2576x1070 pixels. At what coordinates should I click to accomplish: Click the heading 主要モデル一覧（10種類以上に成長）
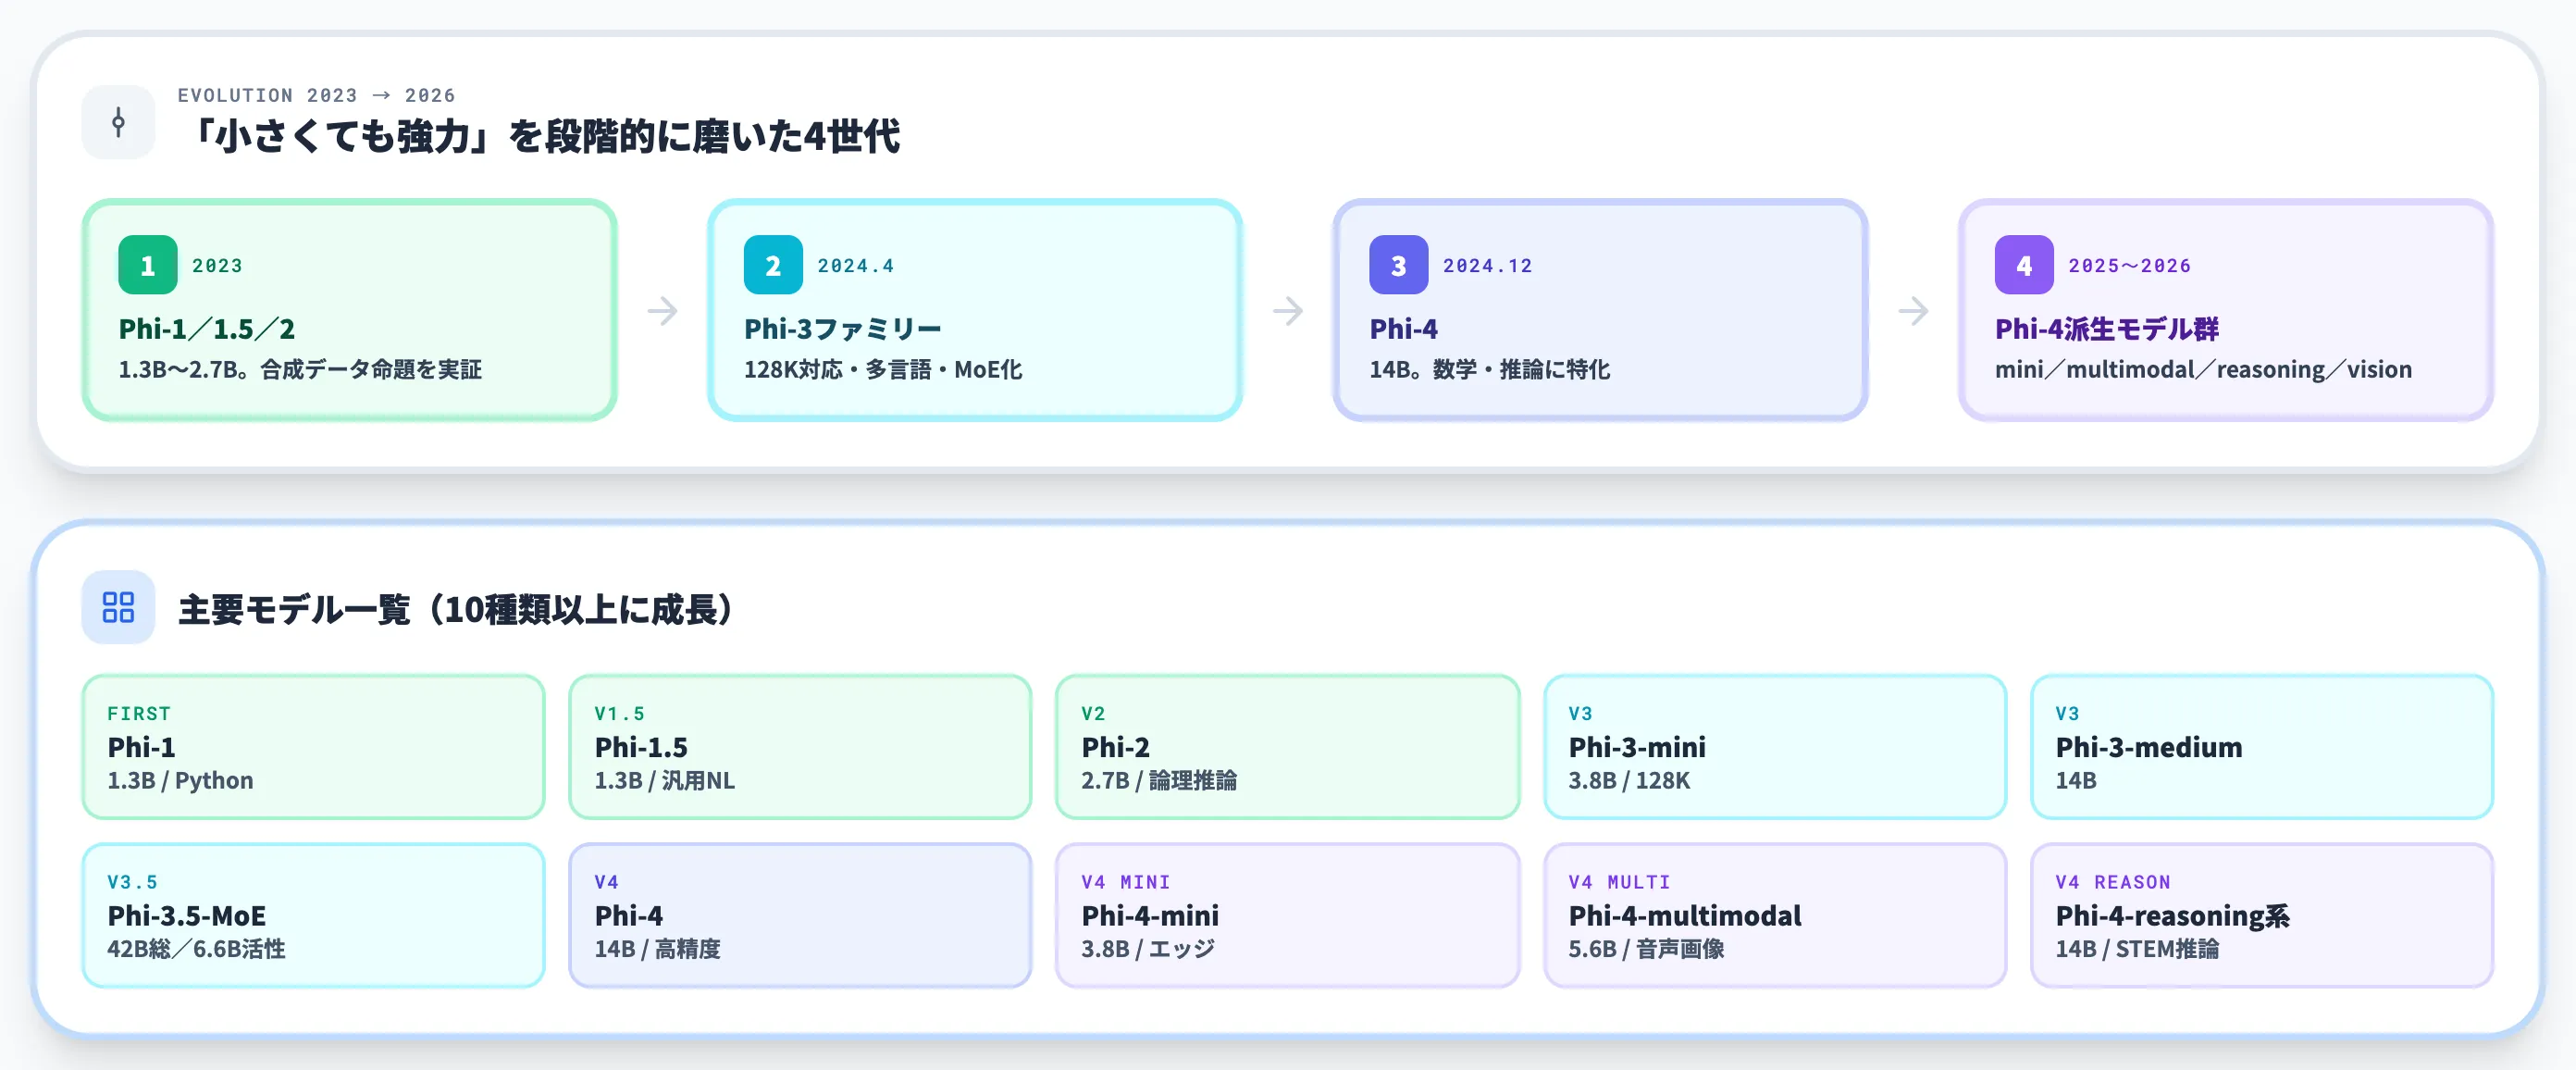click(x=456, y=609)
